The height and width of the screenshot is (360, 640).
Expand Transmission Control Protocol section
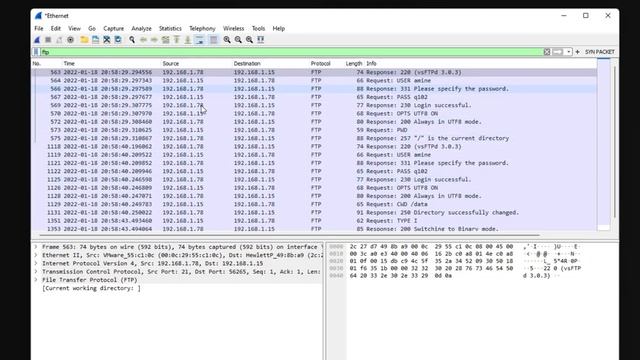coord(36,271)
